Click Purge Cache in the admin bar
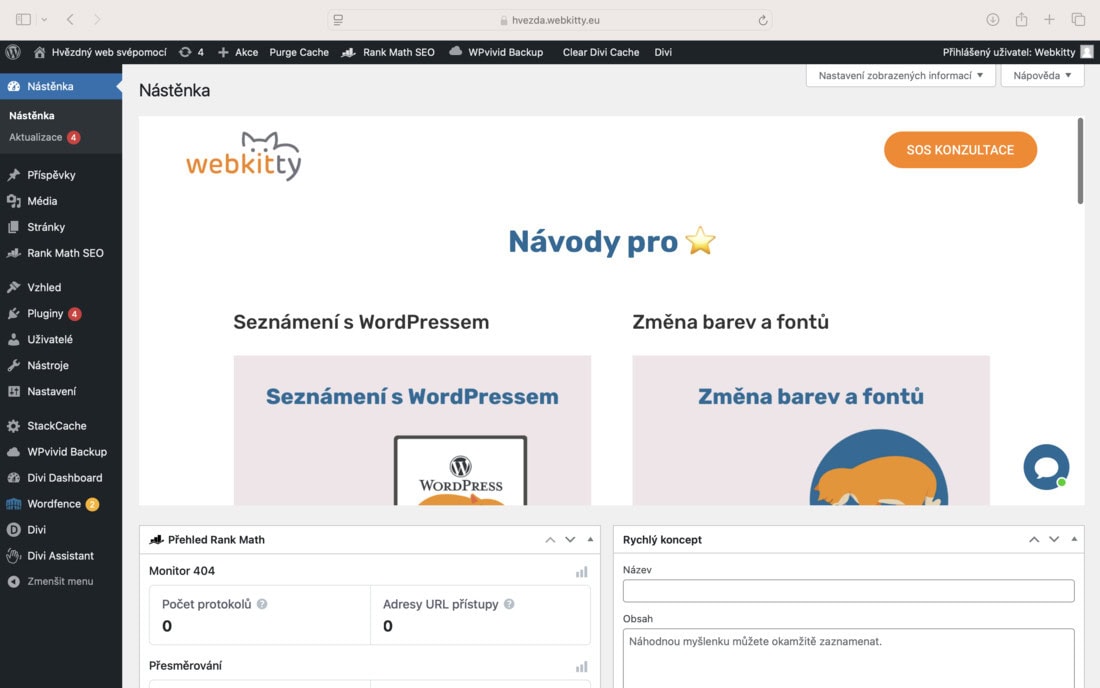This screenshot has height=688, width=1100. pos(299,52)
